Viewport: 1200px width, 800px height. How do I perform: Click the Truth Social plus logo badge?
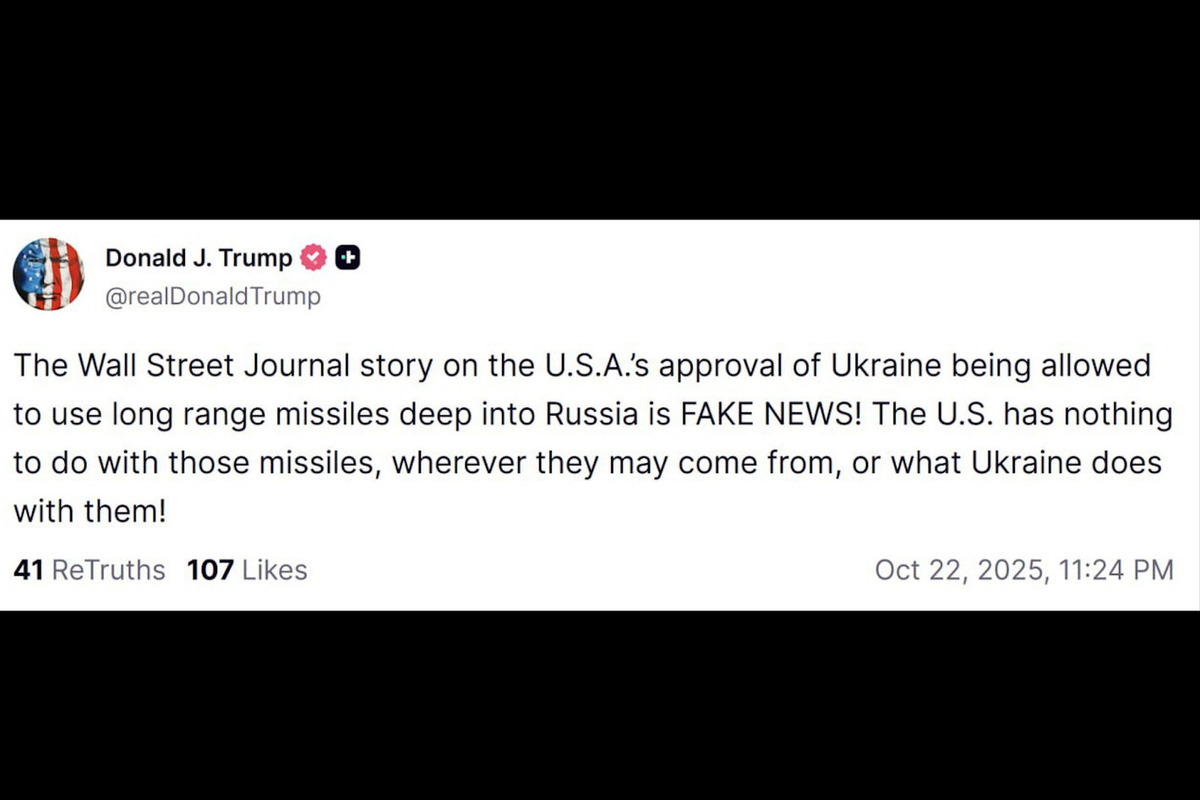347,257
